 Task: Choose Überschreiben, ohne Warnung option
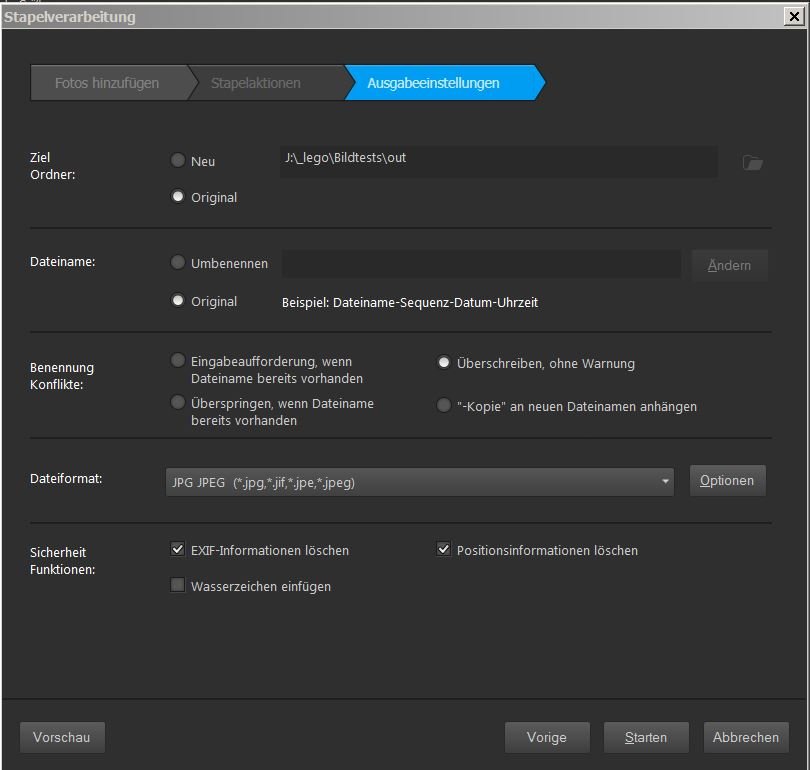tap(444, 363)
